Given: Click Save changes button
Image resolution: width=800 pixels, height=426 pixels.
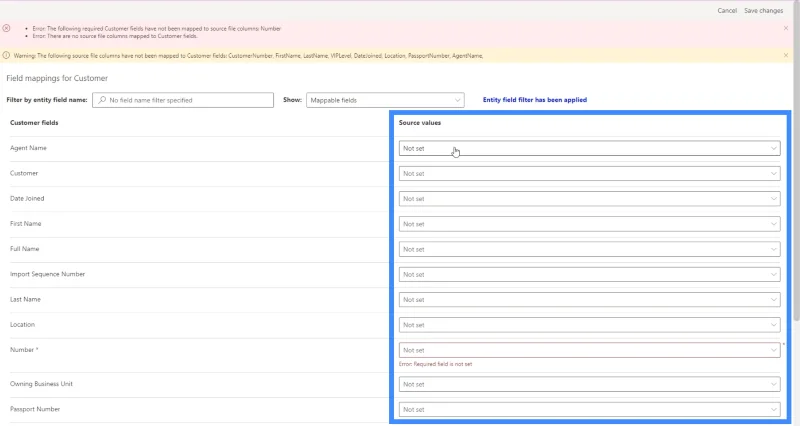Looking at the screenshot, I should 763,11.
